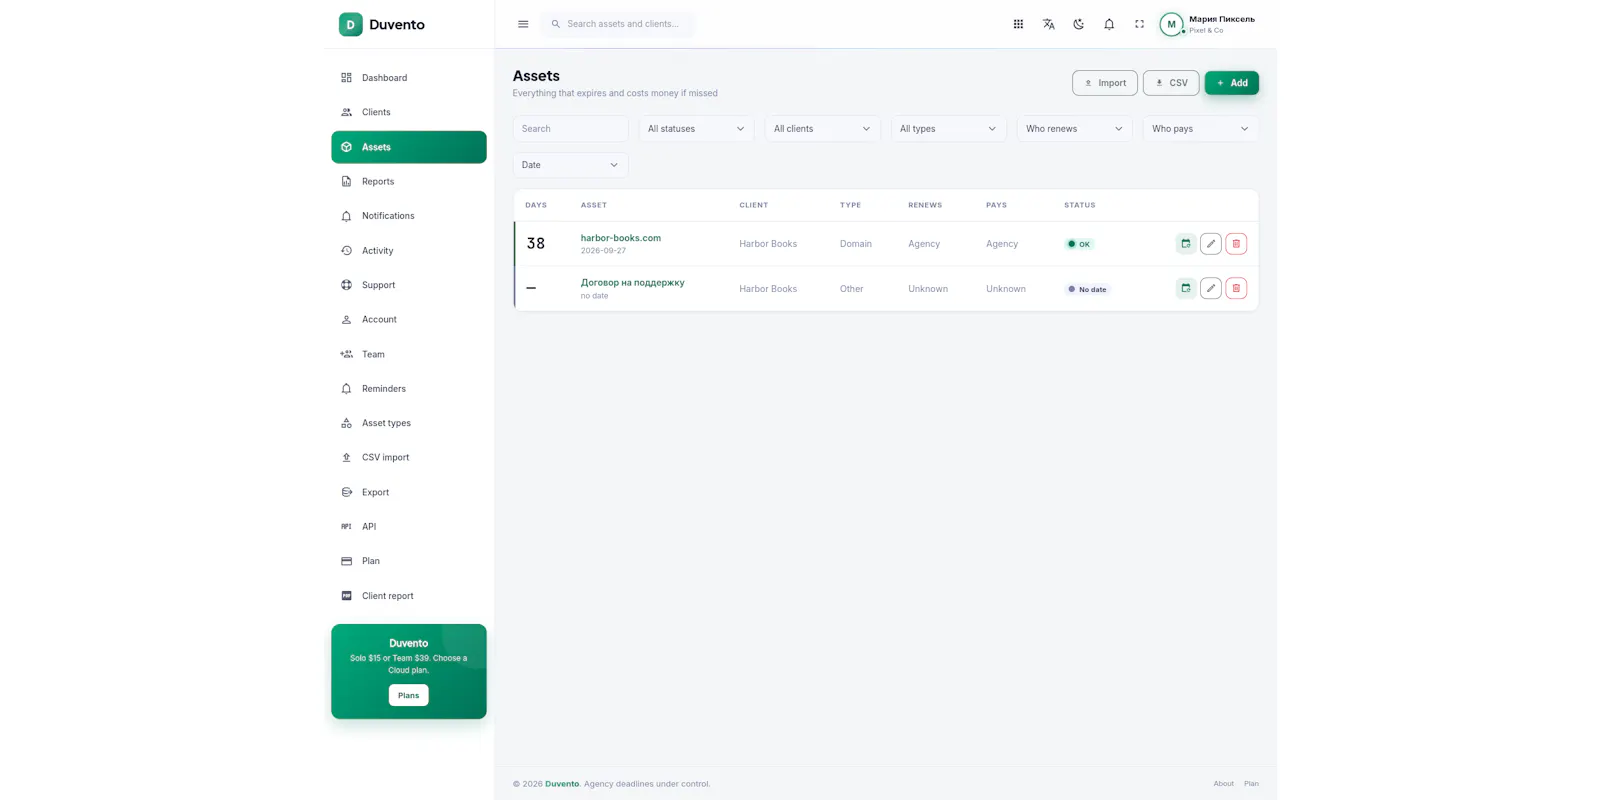
Task: Open the notifications bell in header
Action: pyautogui.click(x=1109, y=24)
